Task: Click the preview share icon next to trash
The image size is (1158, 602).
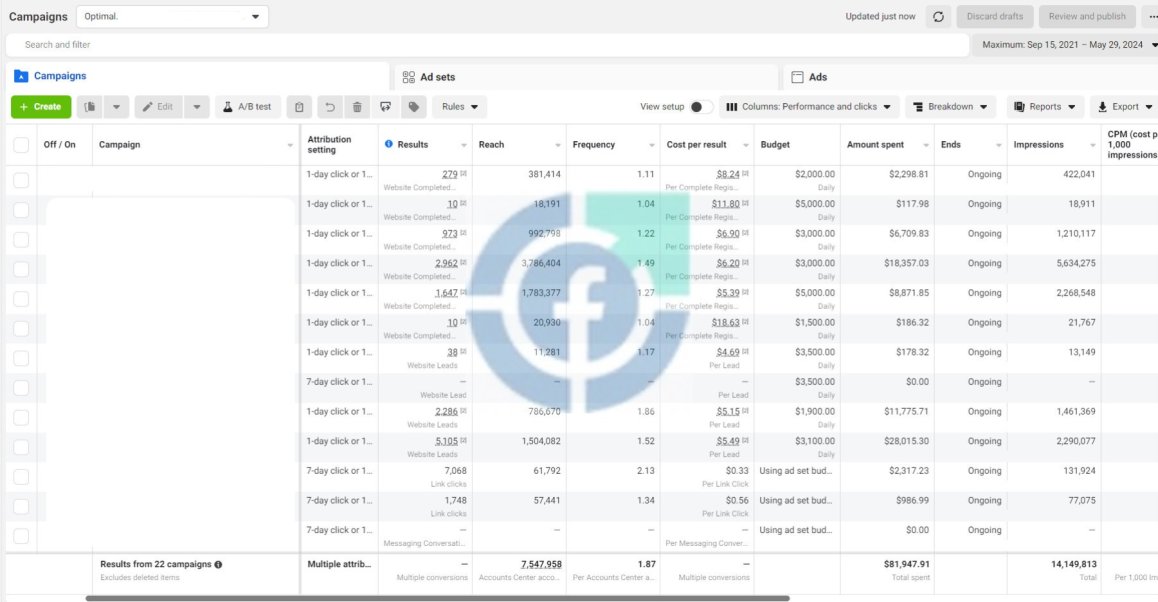Action: [386, 107]
